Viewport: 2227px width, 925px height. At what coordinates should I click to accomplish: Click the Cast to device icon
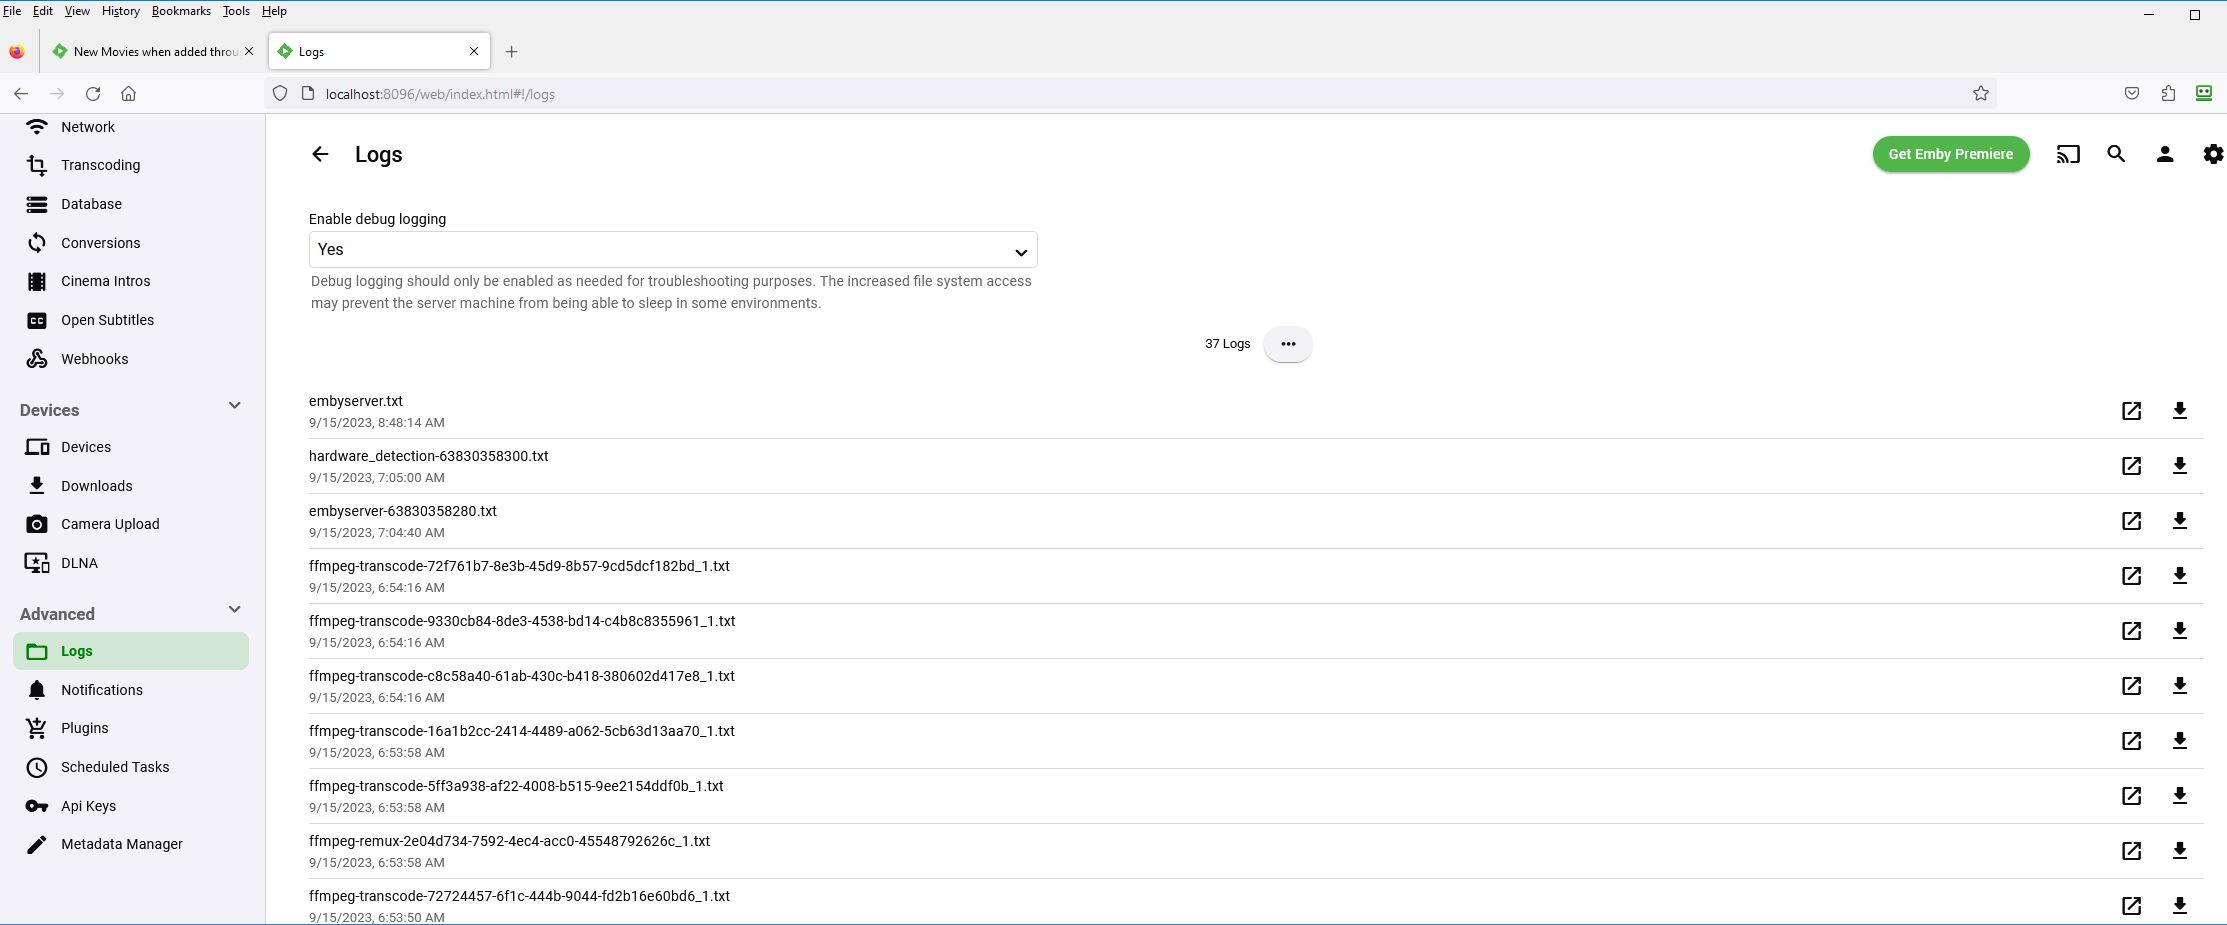pyautogui.click(x=2068, y=154)
